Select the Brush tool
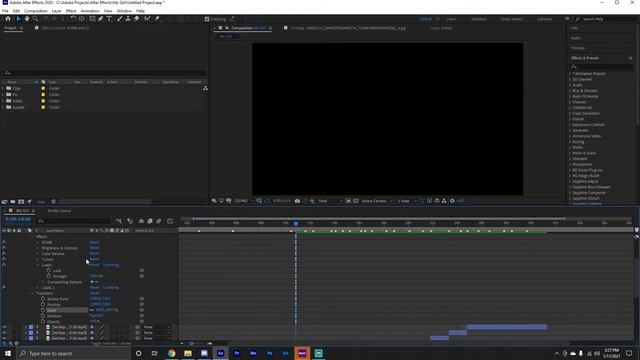 pos(120,19)
